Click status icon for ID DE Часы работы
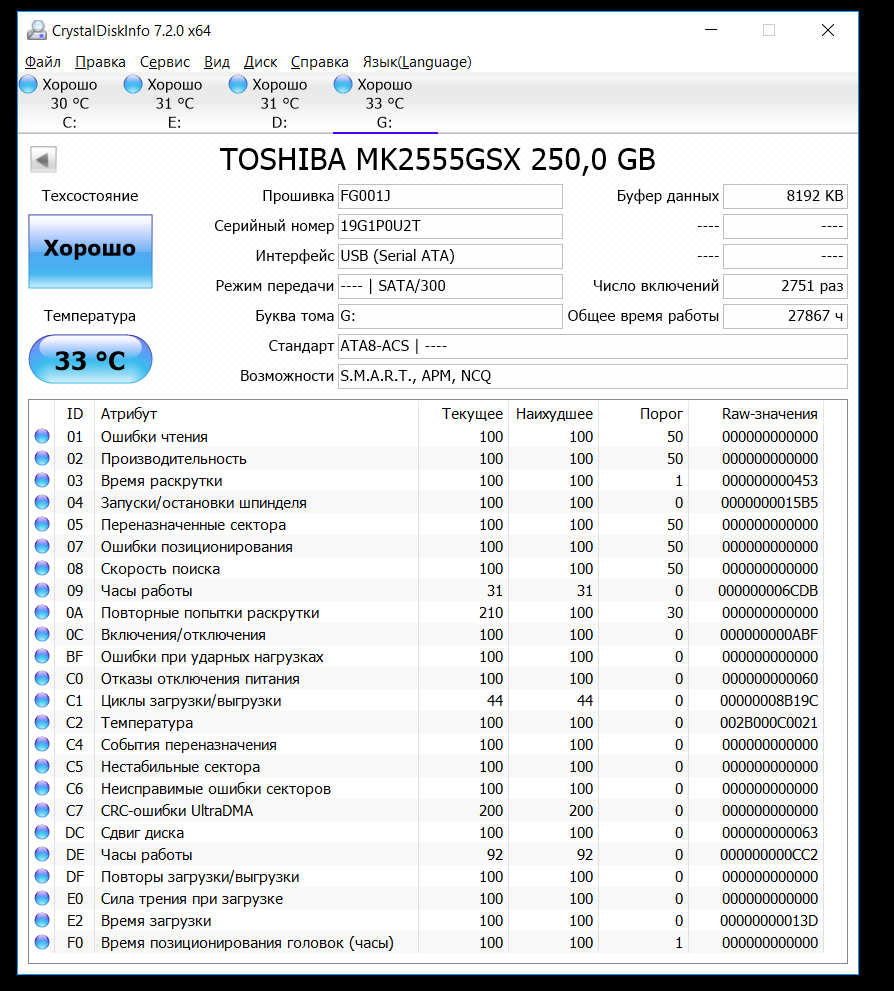The image size is (894, 991). [x=42, y=854]
